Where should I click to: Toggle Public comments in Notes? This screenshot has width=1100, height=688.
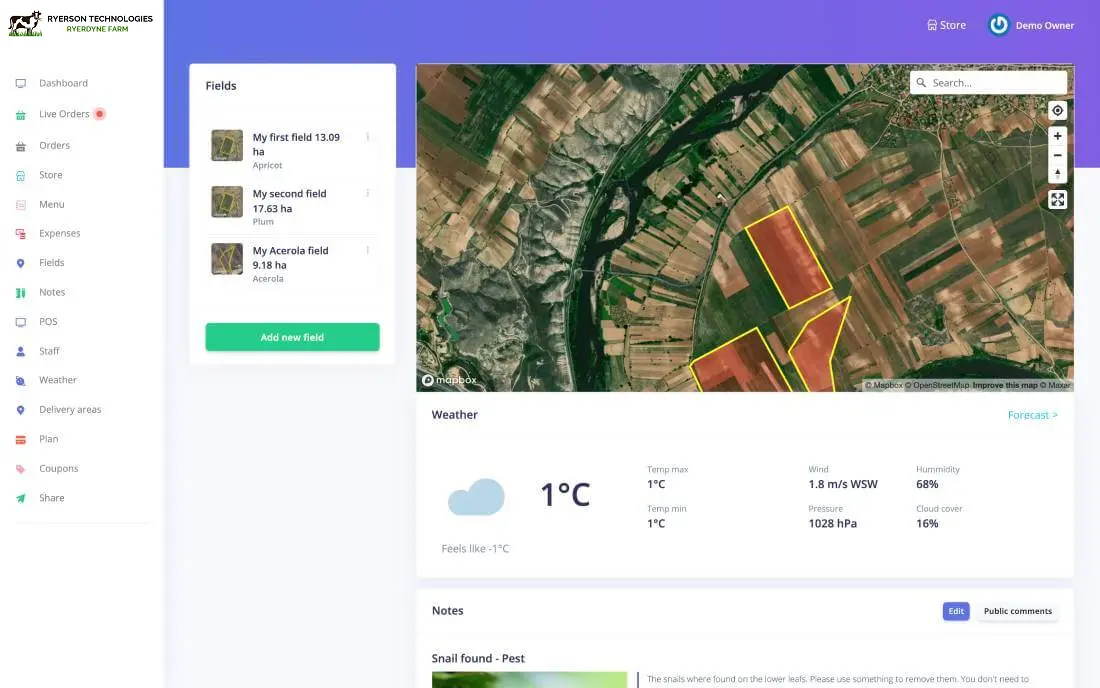pos(1017,611)
